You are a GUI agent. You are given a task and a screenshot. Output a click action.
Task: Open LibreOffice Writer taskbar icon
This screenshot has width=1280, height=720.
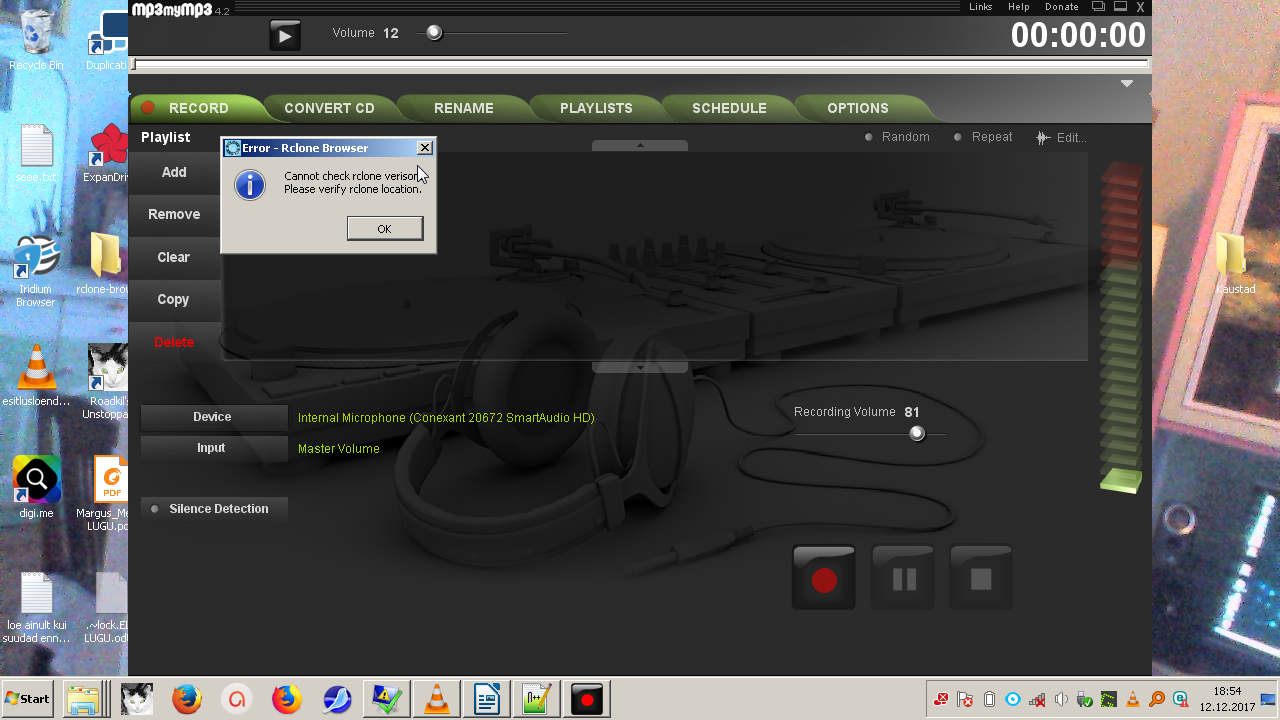(487, 699)
